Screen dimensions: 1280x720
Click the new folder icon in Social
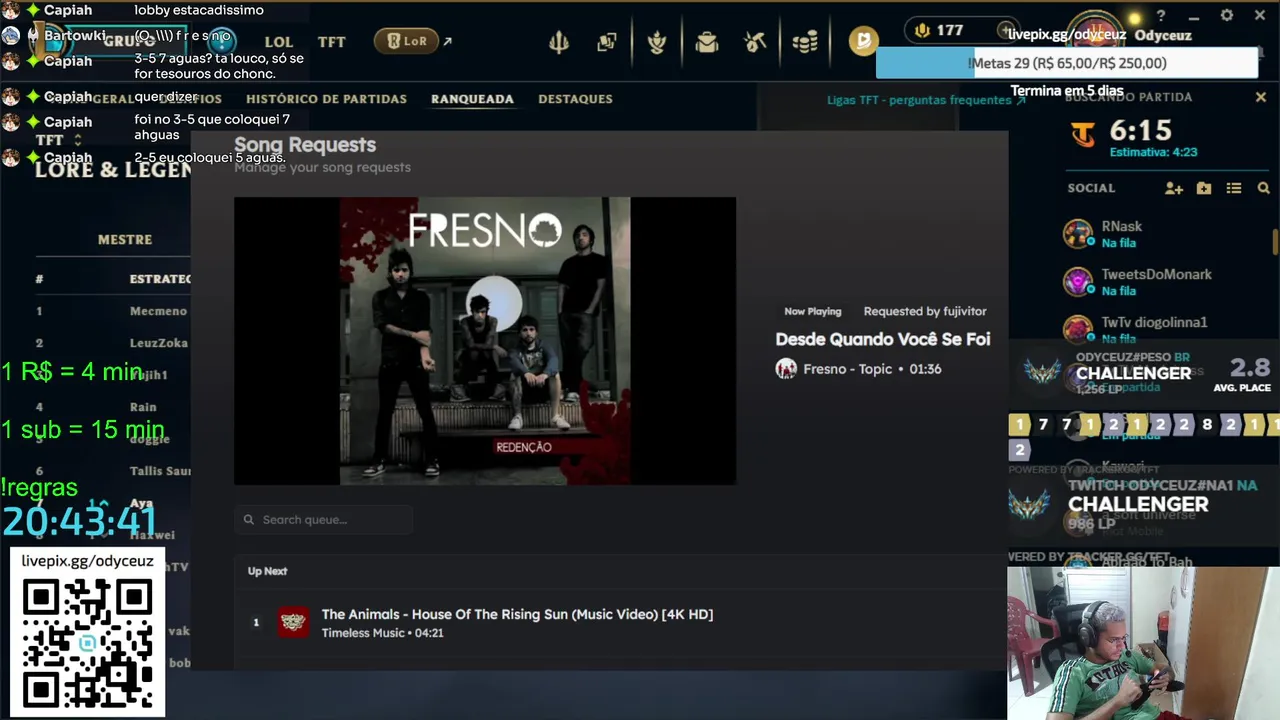1204,188
